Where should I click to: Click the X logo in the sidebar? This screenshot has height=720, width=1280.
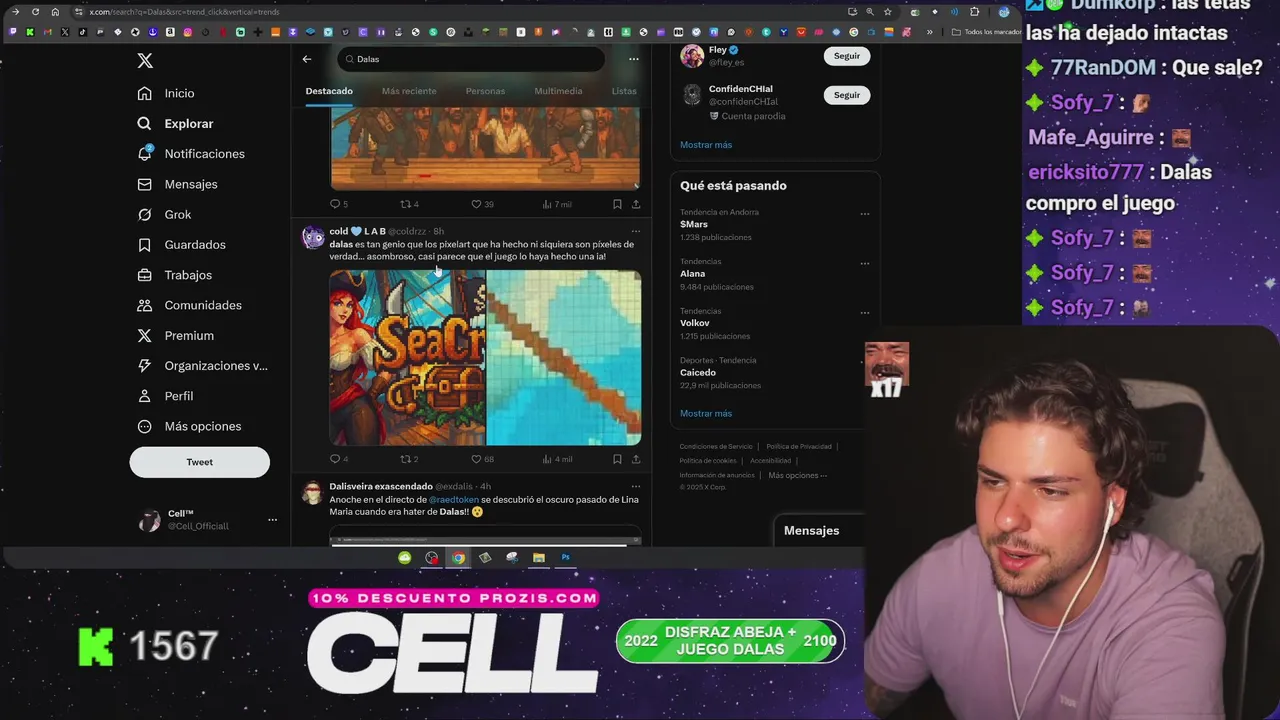[x=145, y=61]
